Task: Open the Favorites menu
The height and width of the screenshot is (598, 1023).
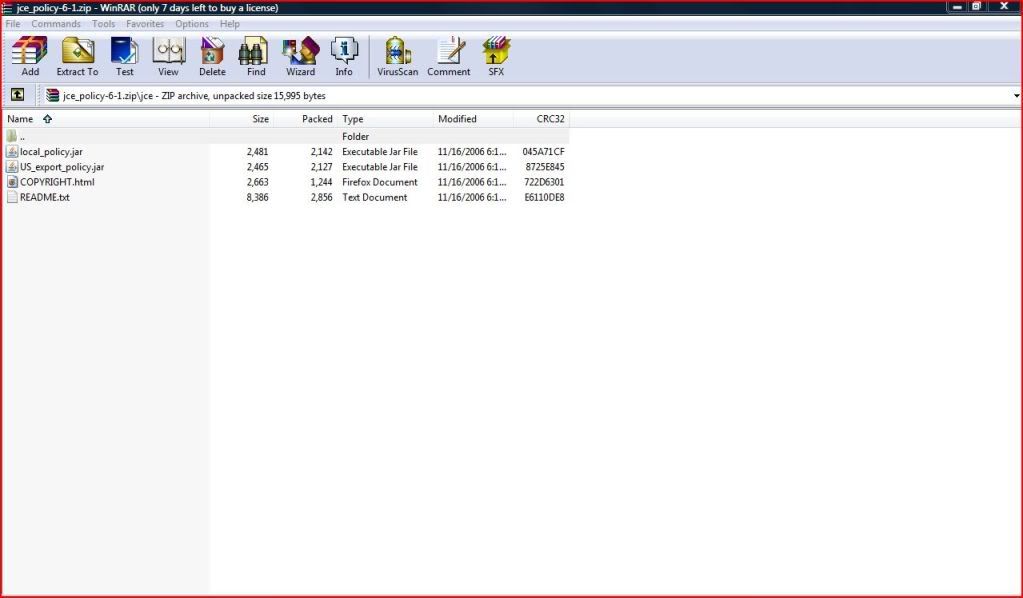Action: tap(145, 23)
